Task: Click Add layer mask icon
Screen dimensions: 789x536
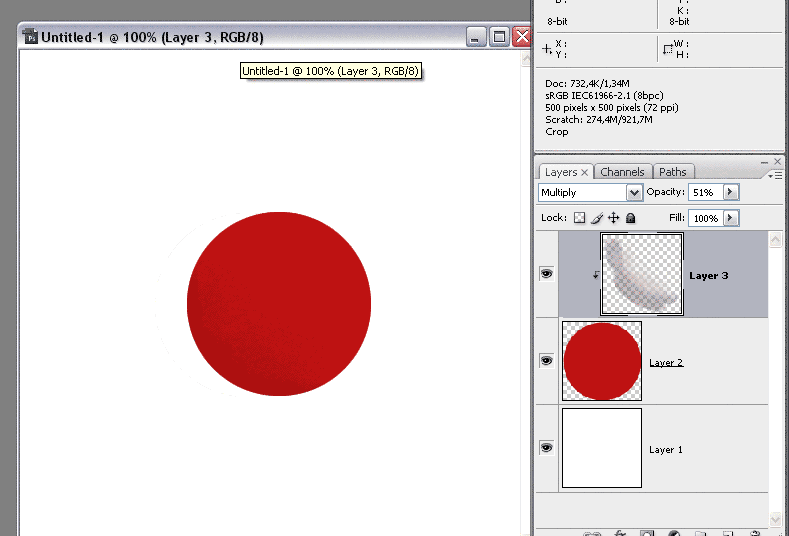Action: click(x=647, y=533)
